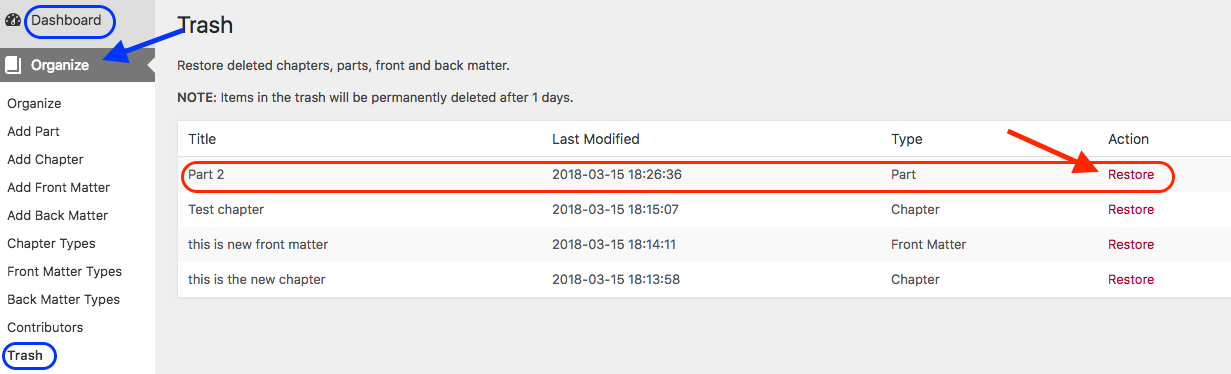
Task: Restore the Part 2 item
Action: tap(1131, 175)
